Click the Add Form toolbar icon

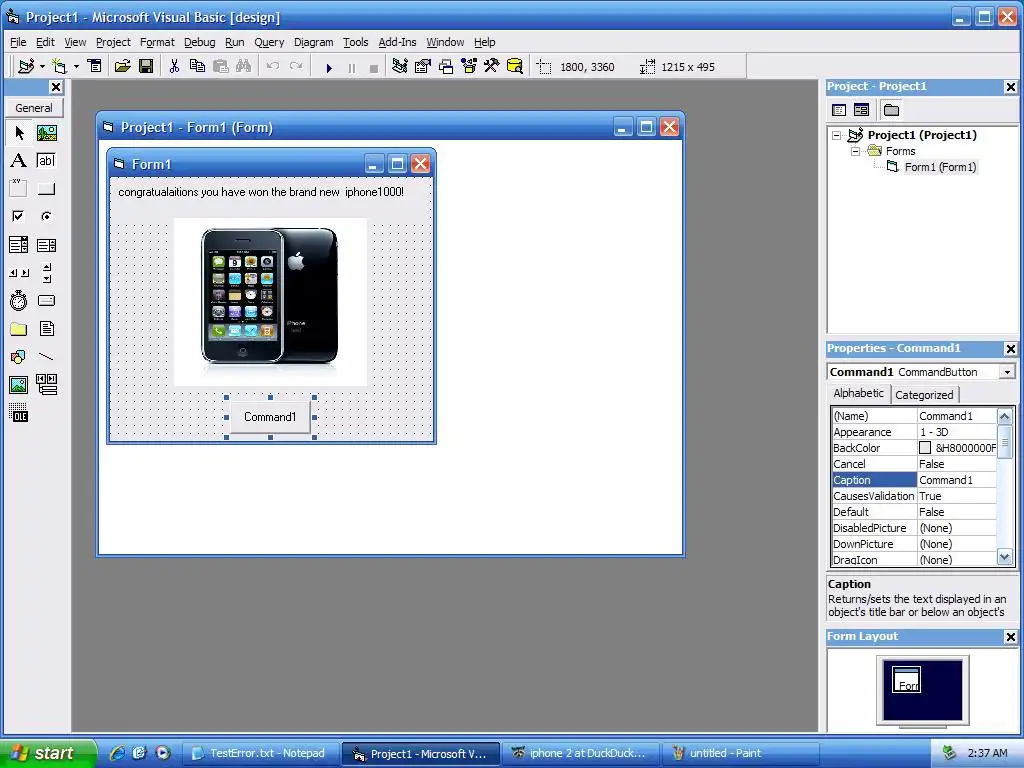[x=59, y=67]
